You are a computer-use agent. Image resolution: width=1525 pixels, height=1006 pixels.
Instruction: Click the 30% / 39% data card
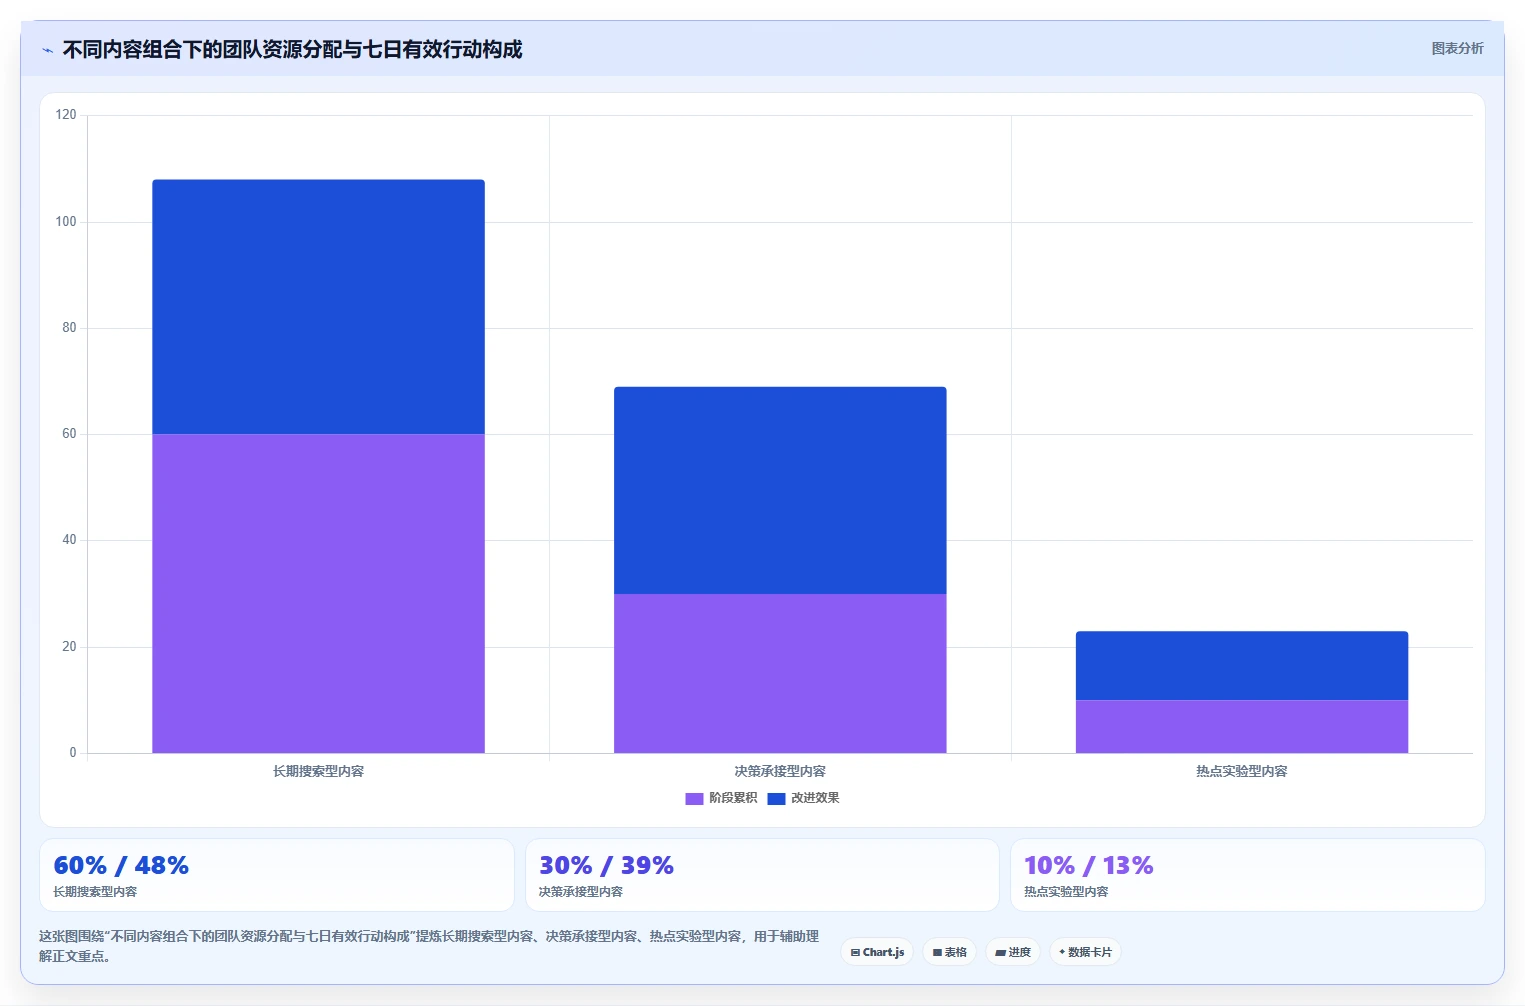pyautogui.click(x=762, y=875)
